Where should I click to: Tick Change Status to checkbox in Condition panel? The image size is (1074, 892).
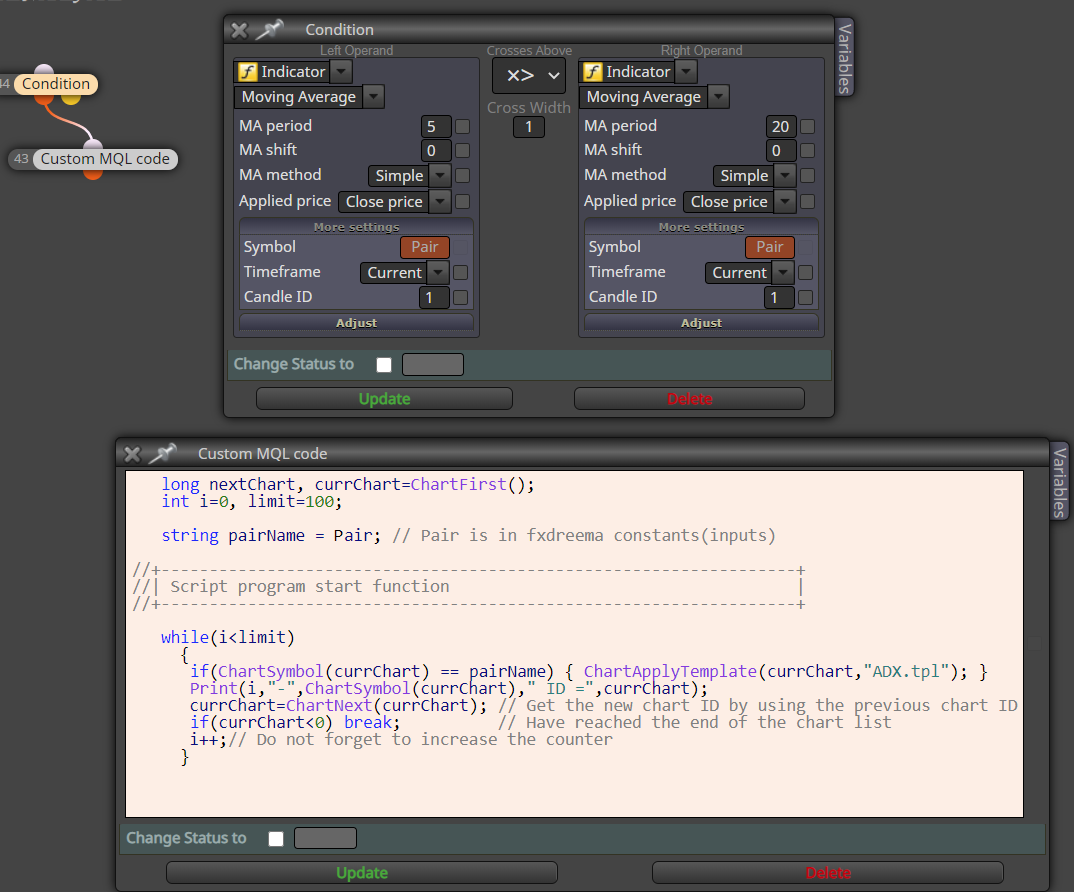tap(384, 364)
